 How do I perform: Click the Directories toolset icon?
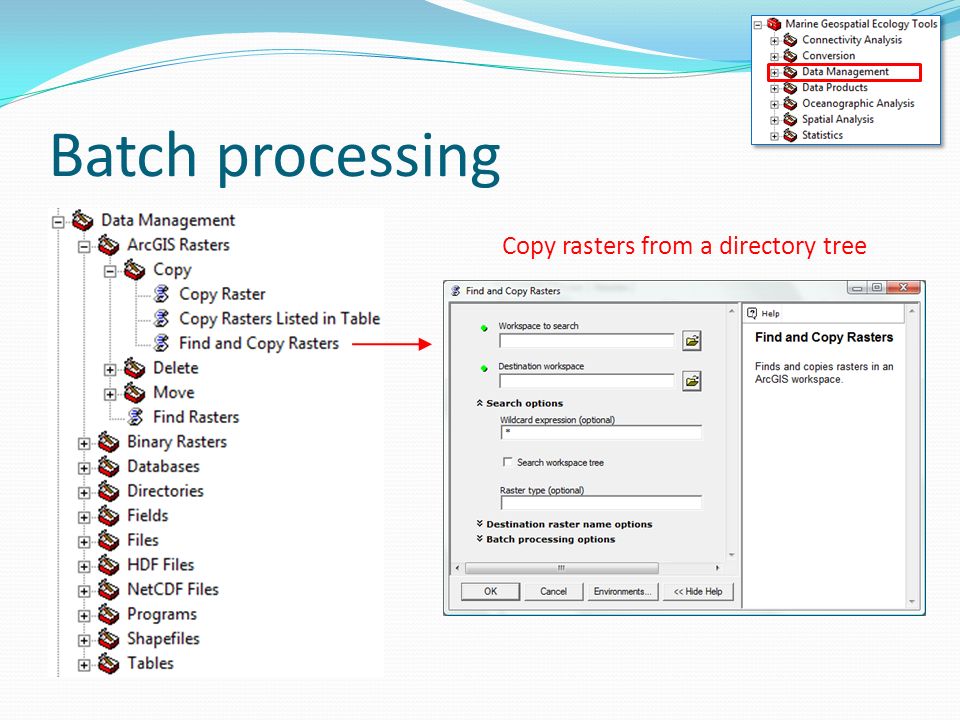108,491
